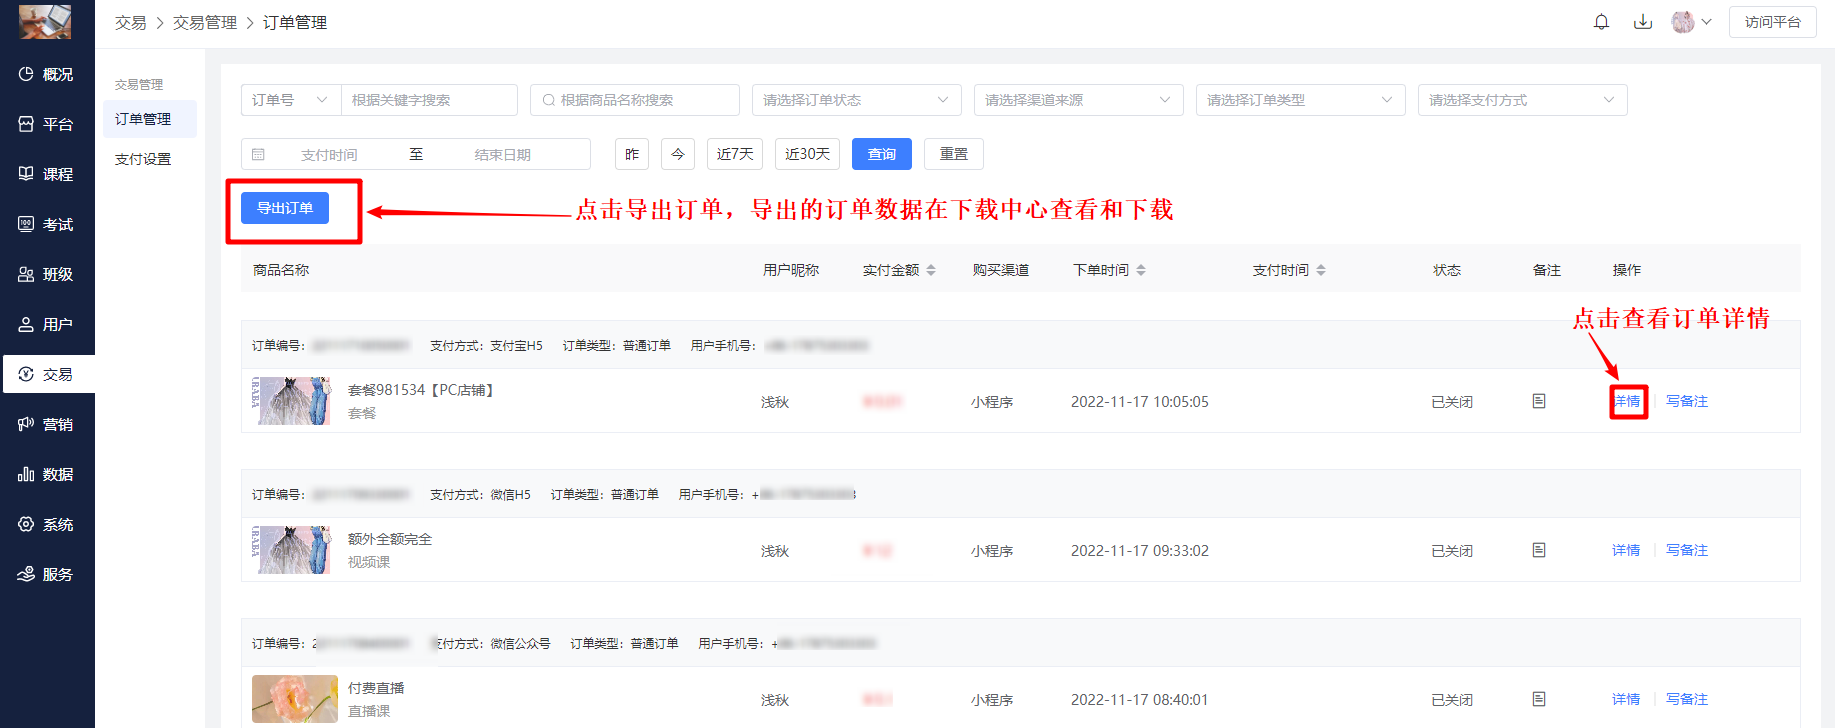The height and width of the screenshot is (728, 1835).
Task: Open 服务 in the sidebar
Action: click(47, 574)
